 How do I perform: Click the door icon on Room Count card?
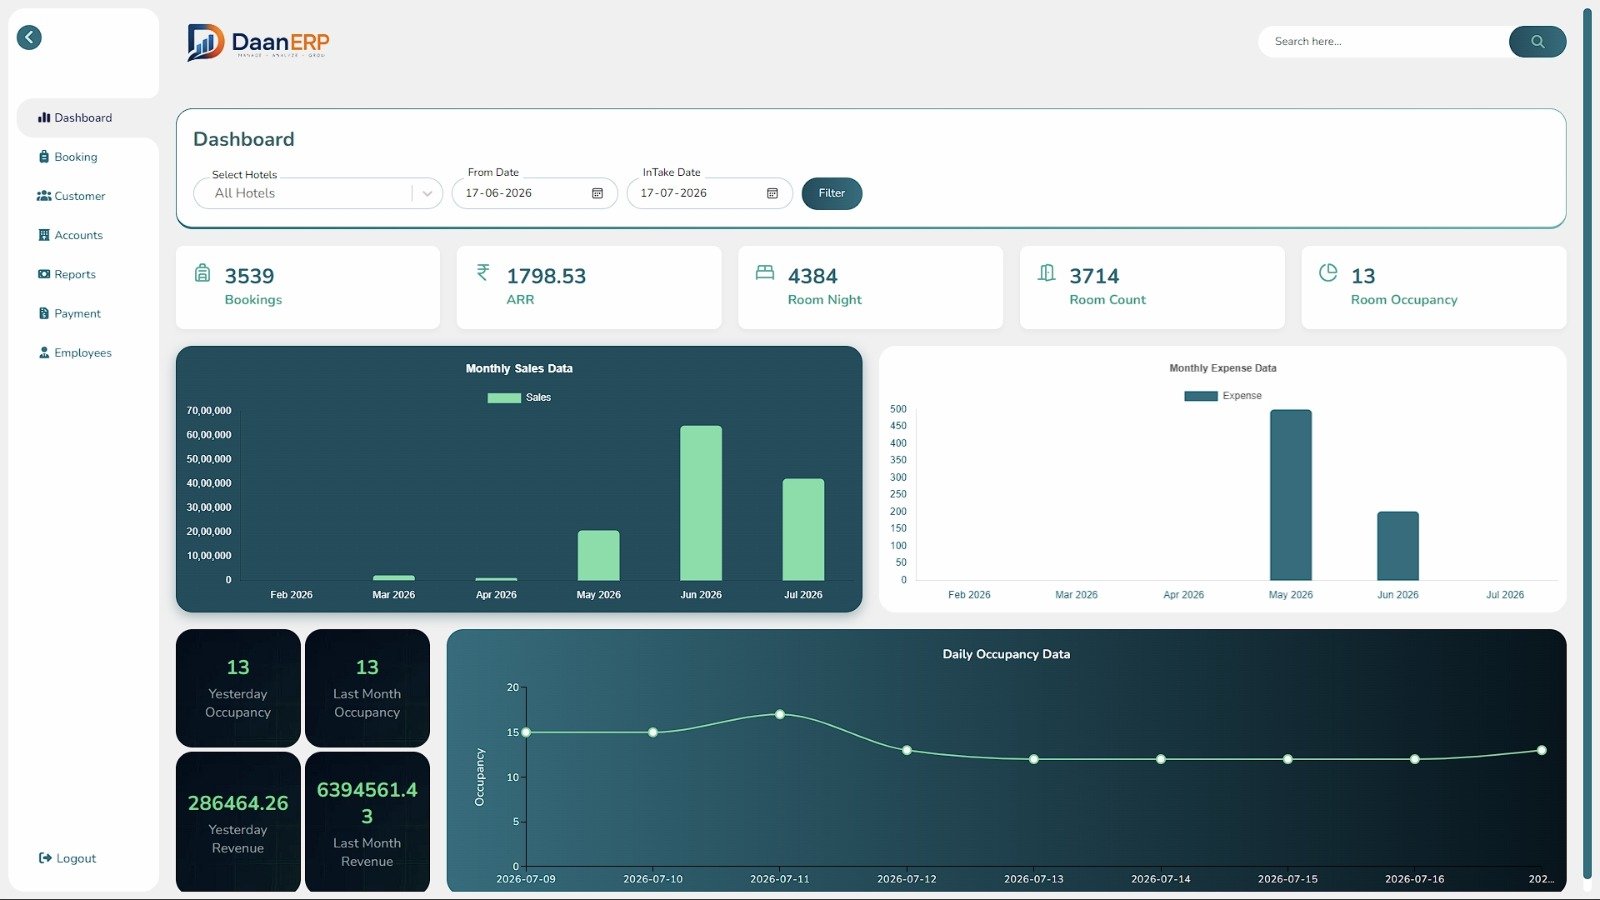point(1046,272)
